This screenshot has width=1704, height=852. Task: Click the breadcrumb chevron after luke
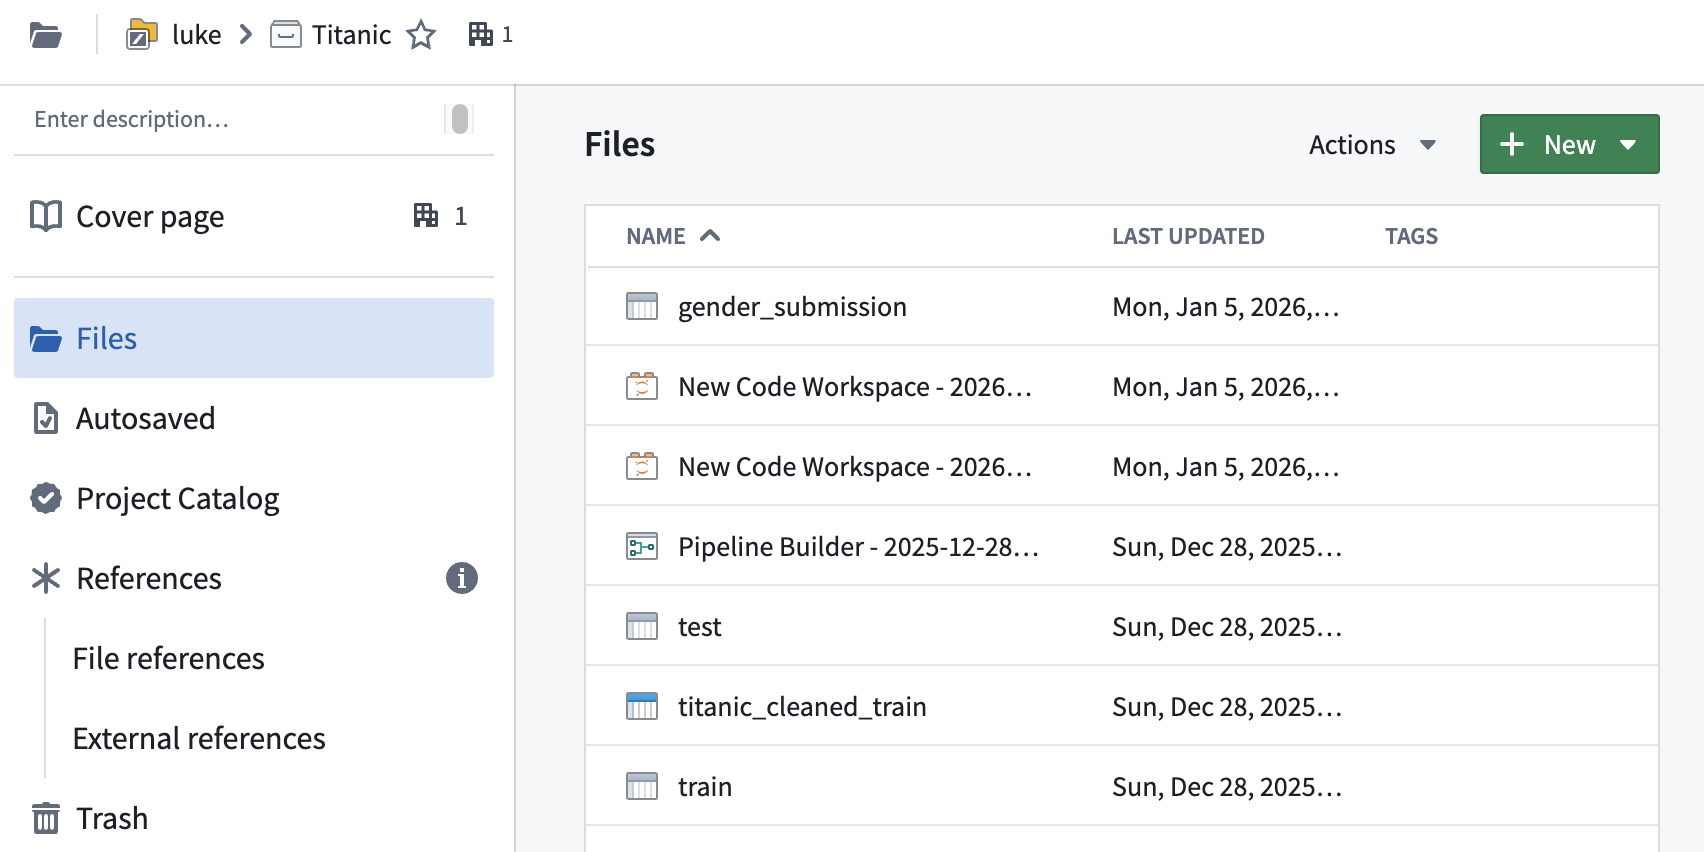(246, 35)
